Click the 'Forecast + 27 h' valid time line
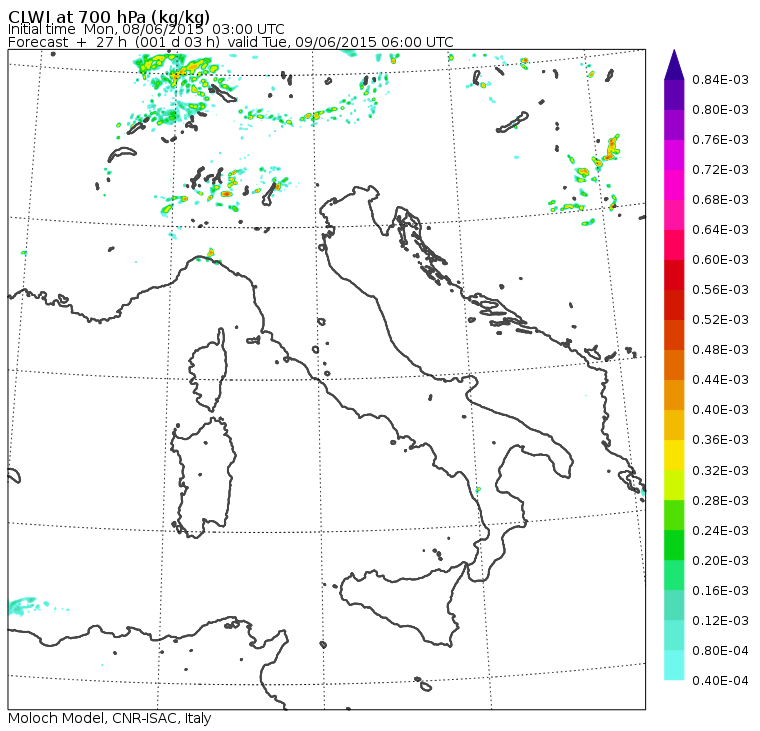760x731 pixels. (231, 42)
